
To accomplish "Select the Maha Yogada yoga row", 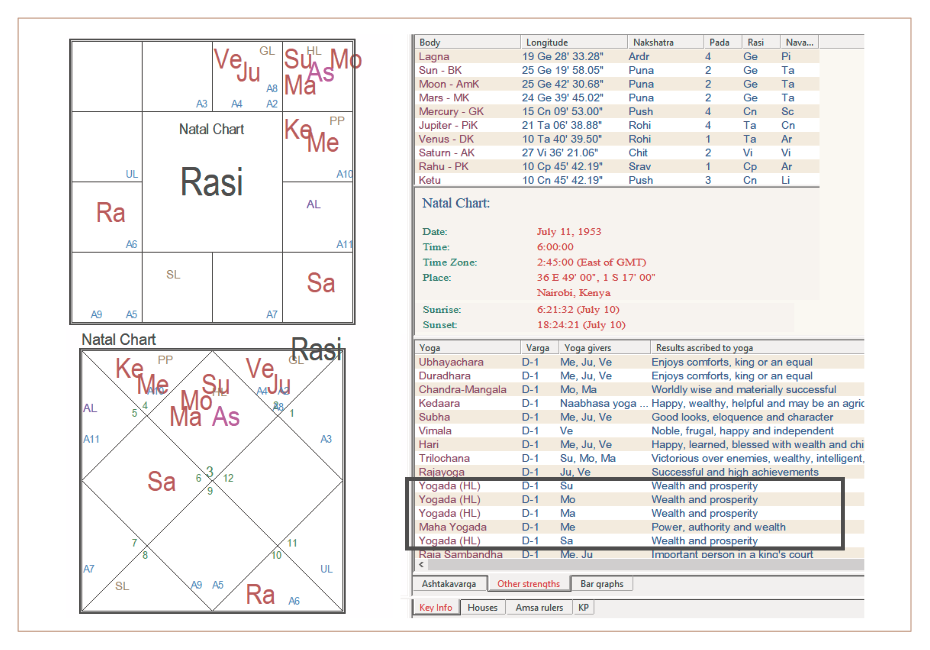I will [x=453, y=527].
